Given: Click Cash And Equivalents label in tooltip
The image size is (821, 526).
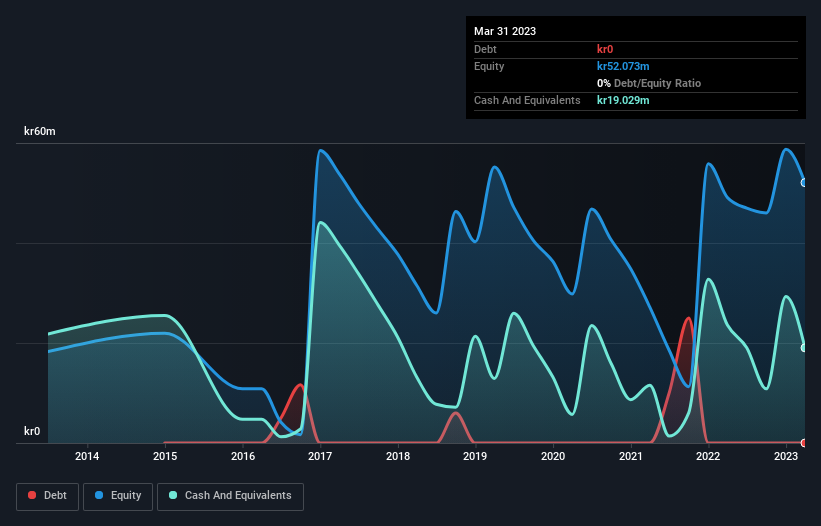Looking at the screenshot, I should (x=527, y=100).
